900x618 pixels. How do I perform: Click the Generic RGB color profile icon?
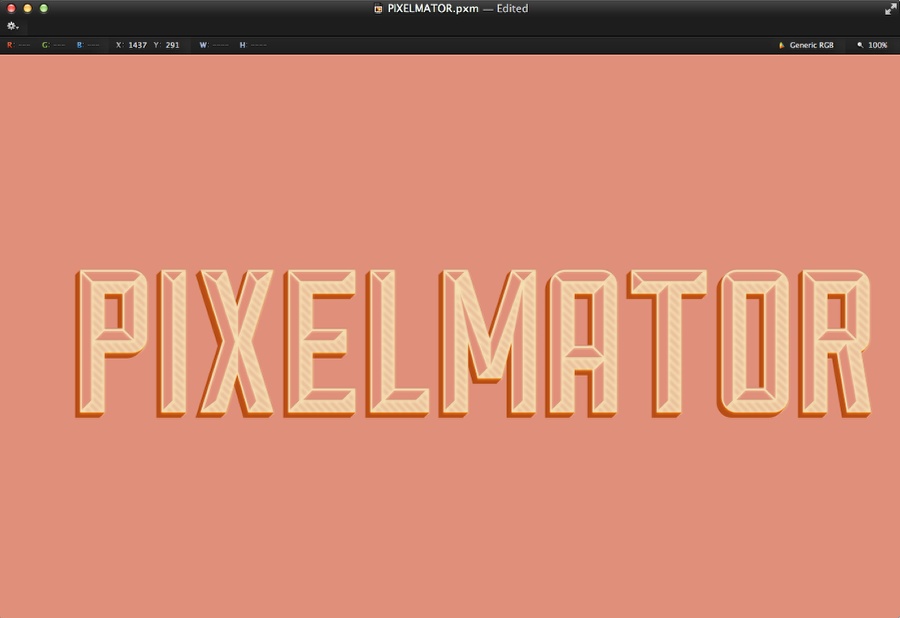tap(781, 45)
